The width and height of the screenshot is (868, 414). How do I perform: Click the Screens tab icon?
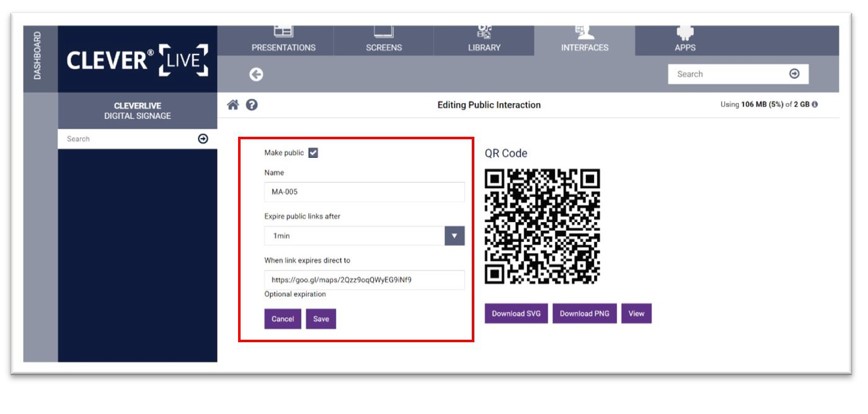(384, 32)
